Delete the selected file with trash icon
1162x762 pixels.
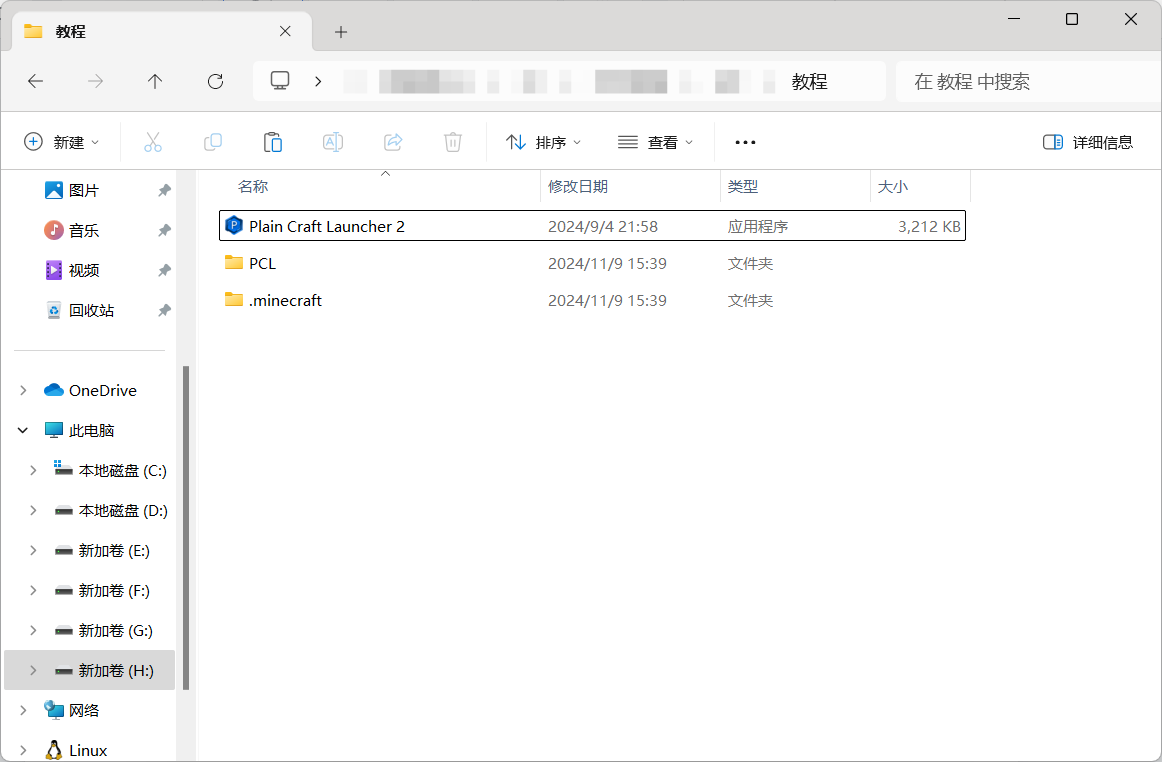point(452,142)
